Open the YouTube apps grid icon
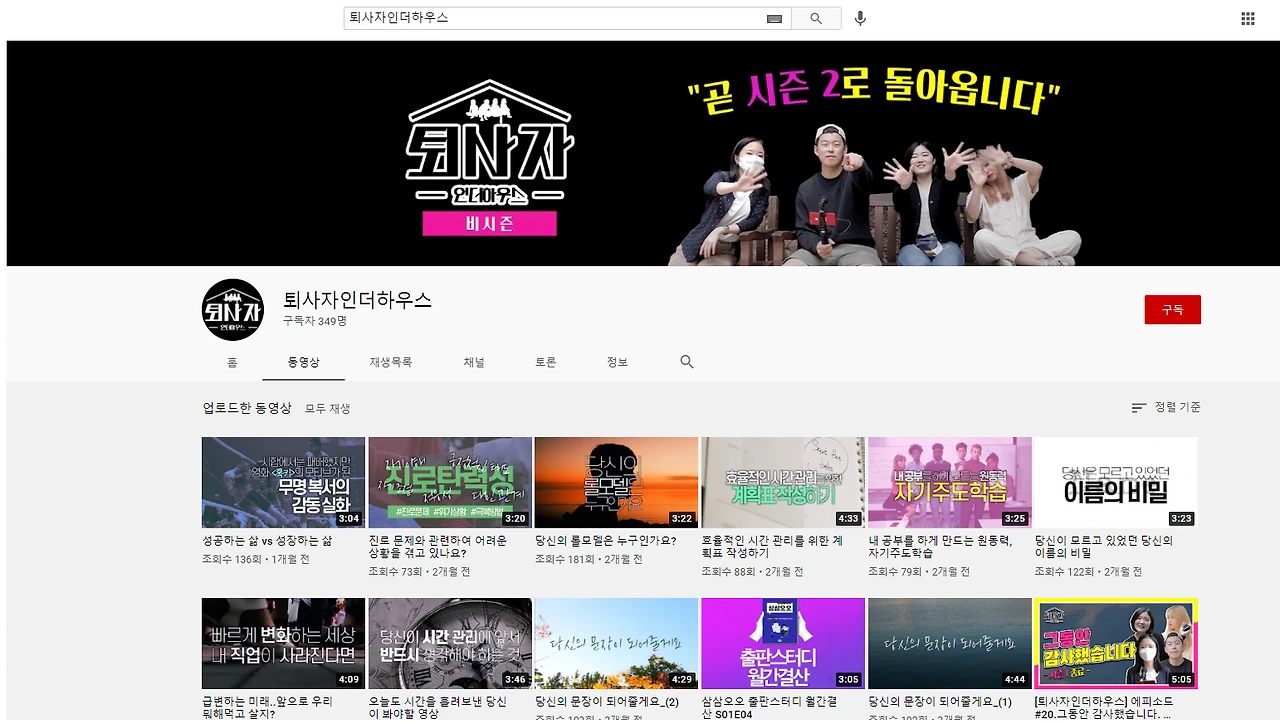Viewport: 1280px width, 724px height. pyautogui.click(x=1247, y=18)
